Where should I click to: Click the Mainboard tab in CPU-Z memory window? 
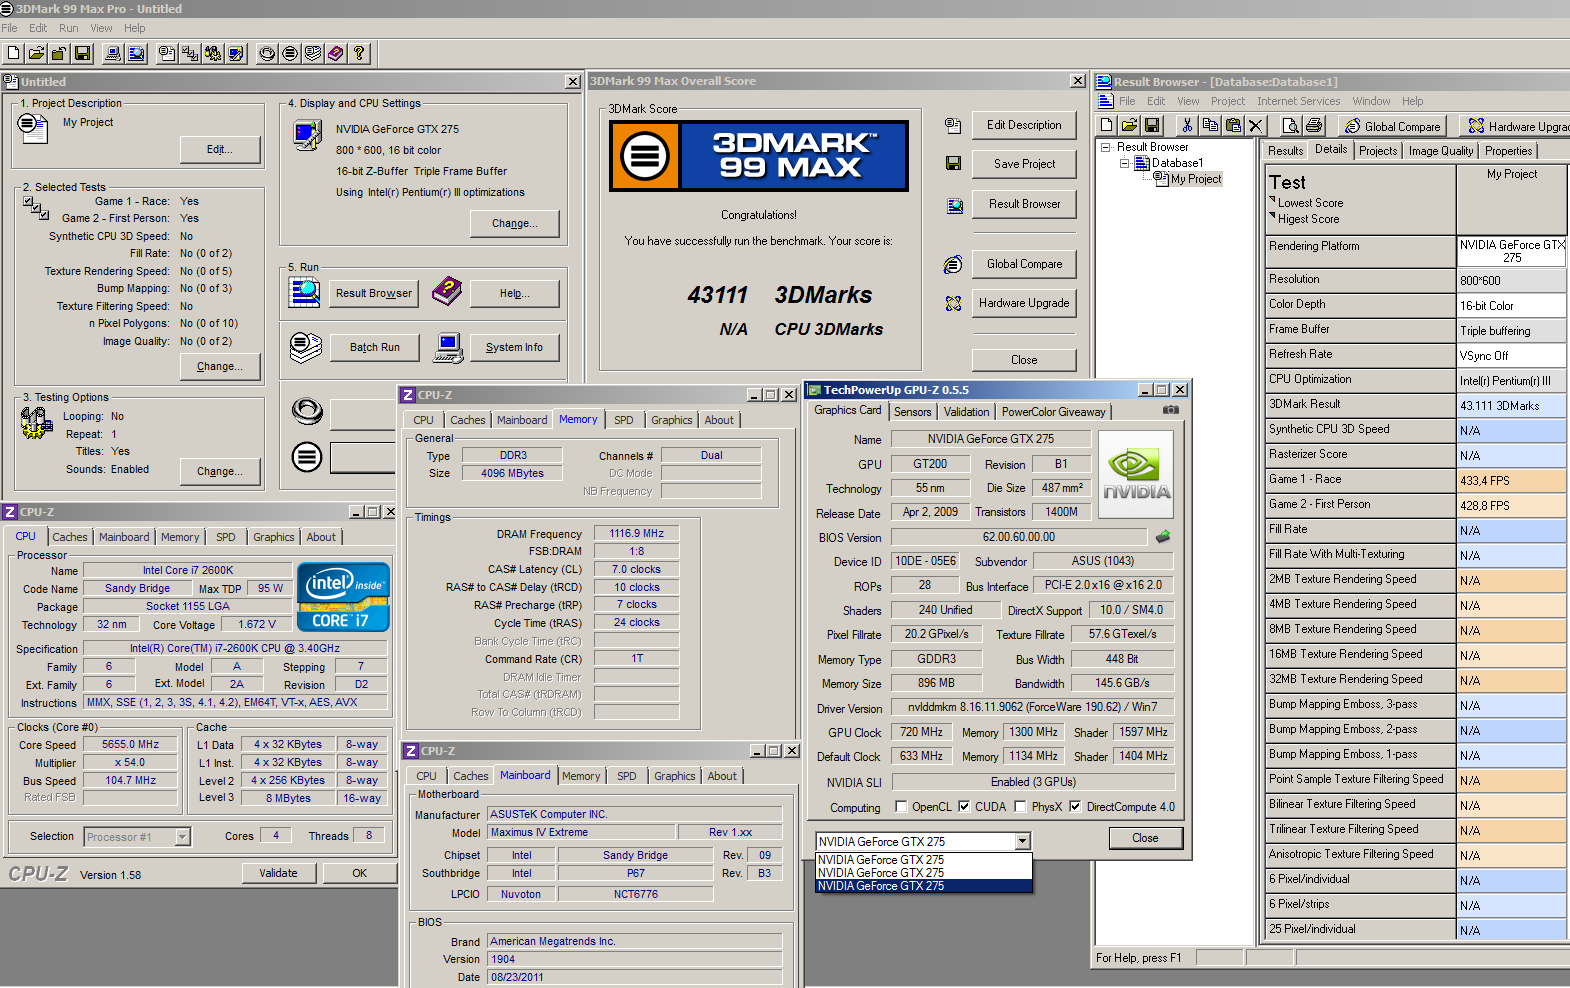click(x=522, y=420)
